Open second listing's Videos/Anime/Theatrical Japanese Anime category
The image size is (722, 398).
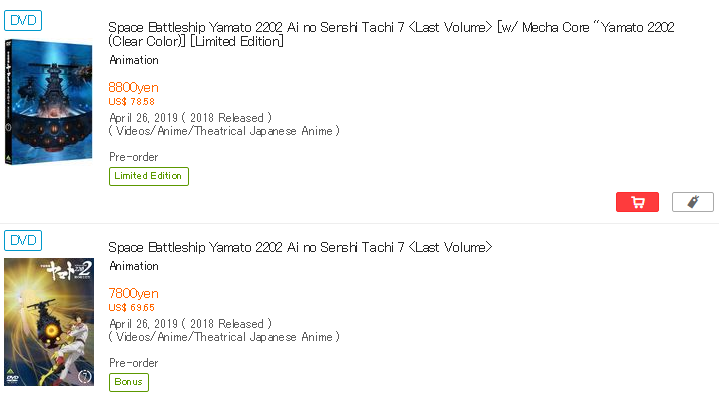[x=224, y=337]
